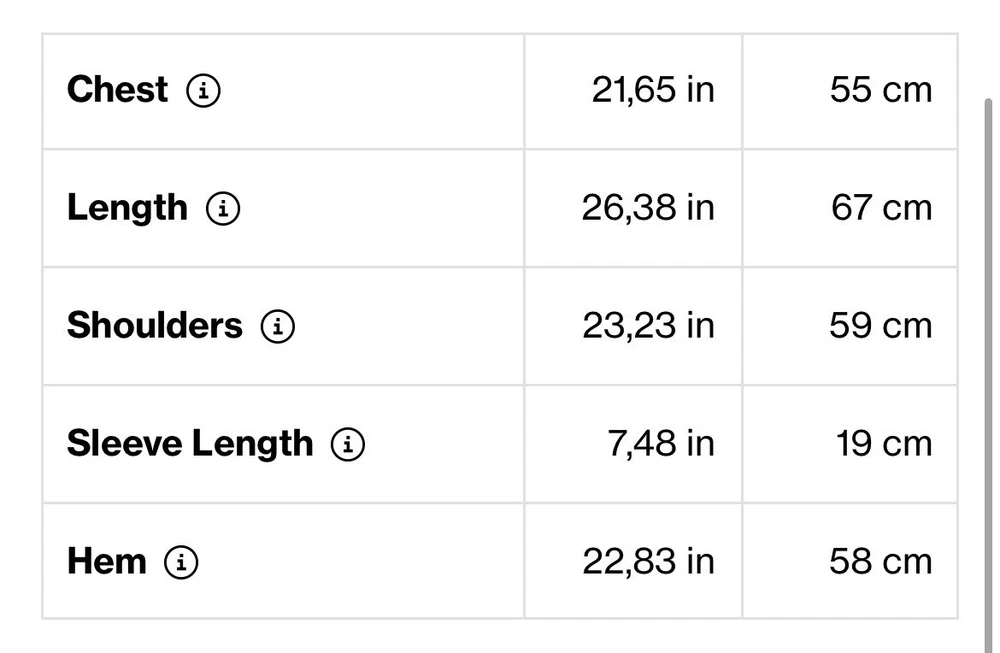
Task: Select the Sleeve Length label
Action: 190,444
